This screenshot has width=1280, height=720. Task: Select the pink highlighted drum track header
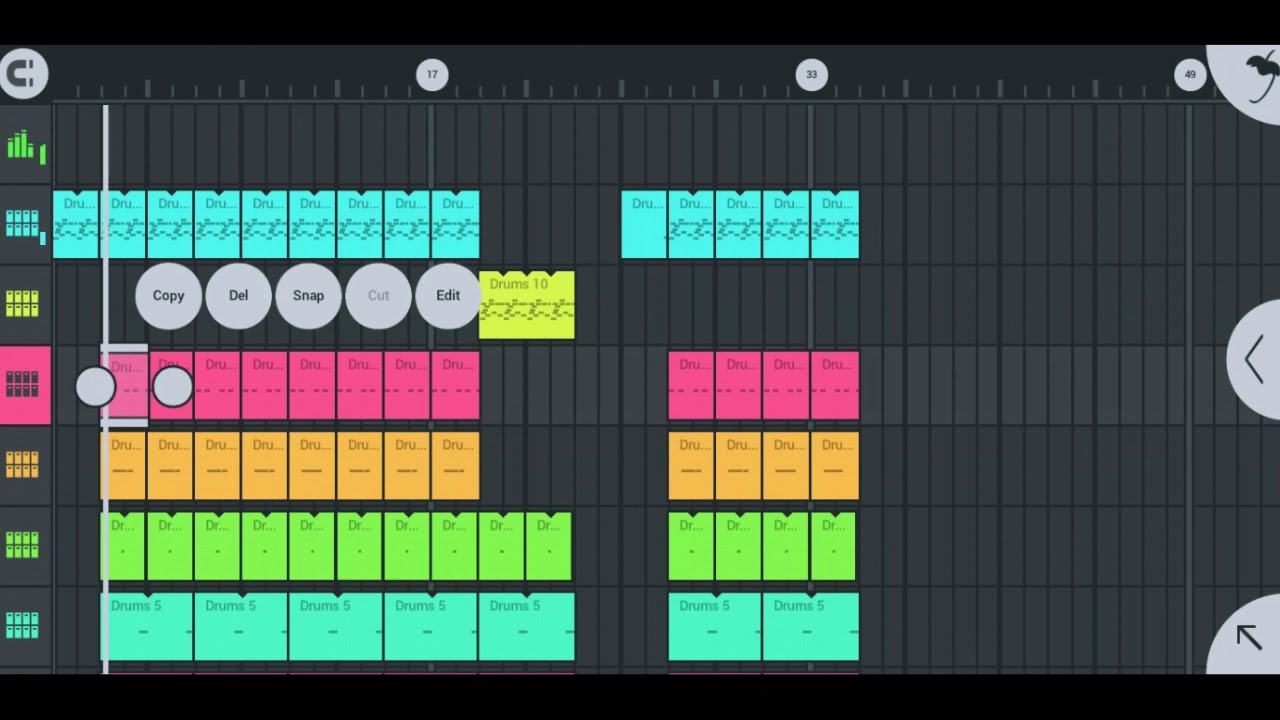point(25,385)
